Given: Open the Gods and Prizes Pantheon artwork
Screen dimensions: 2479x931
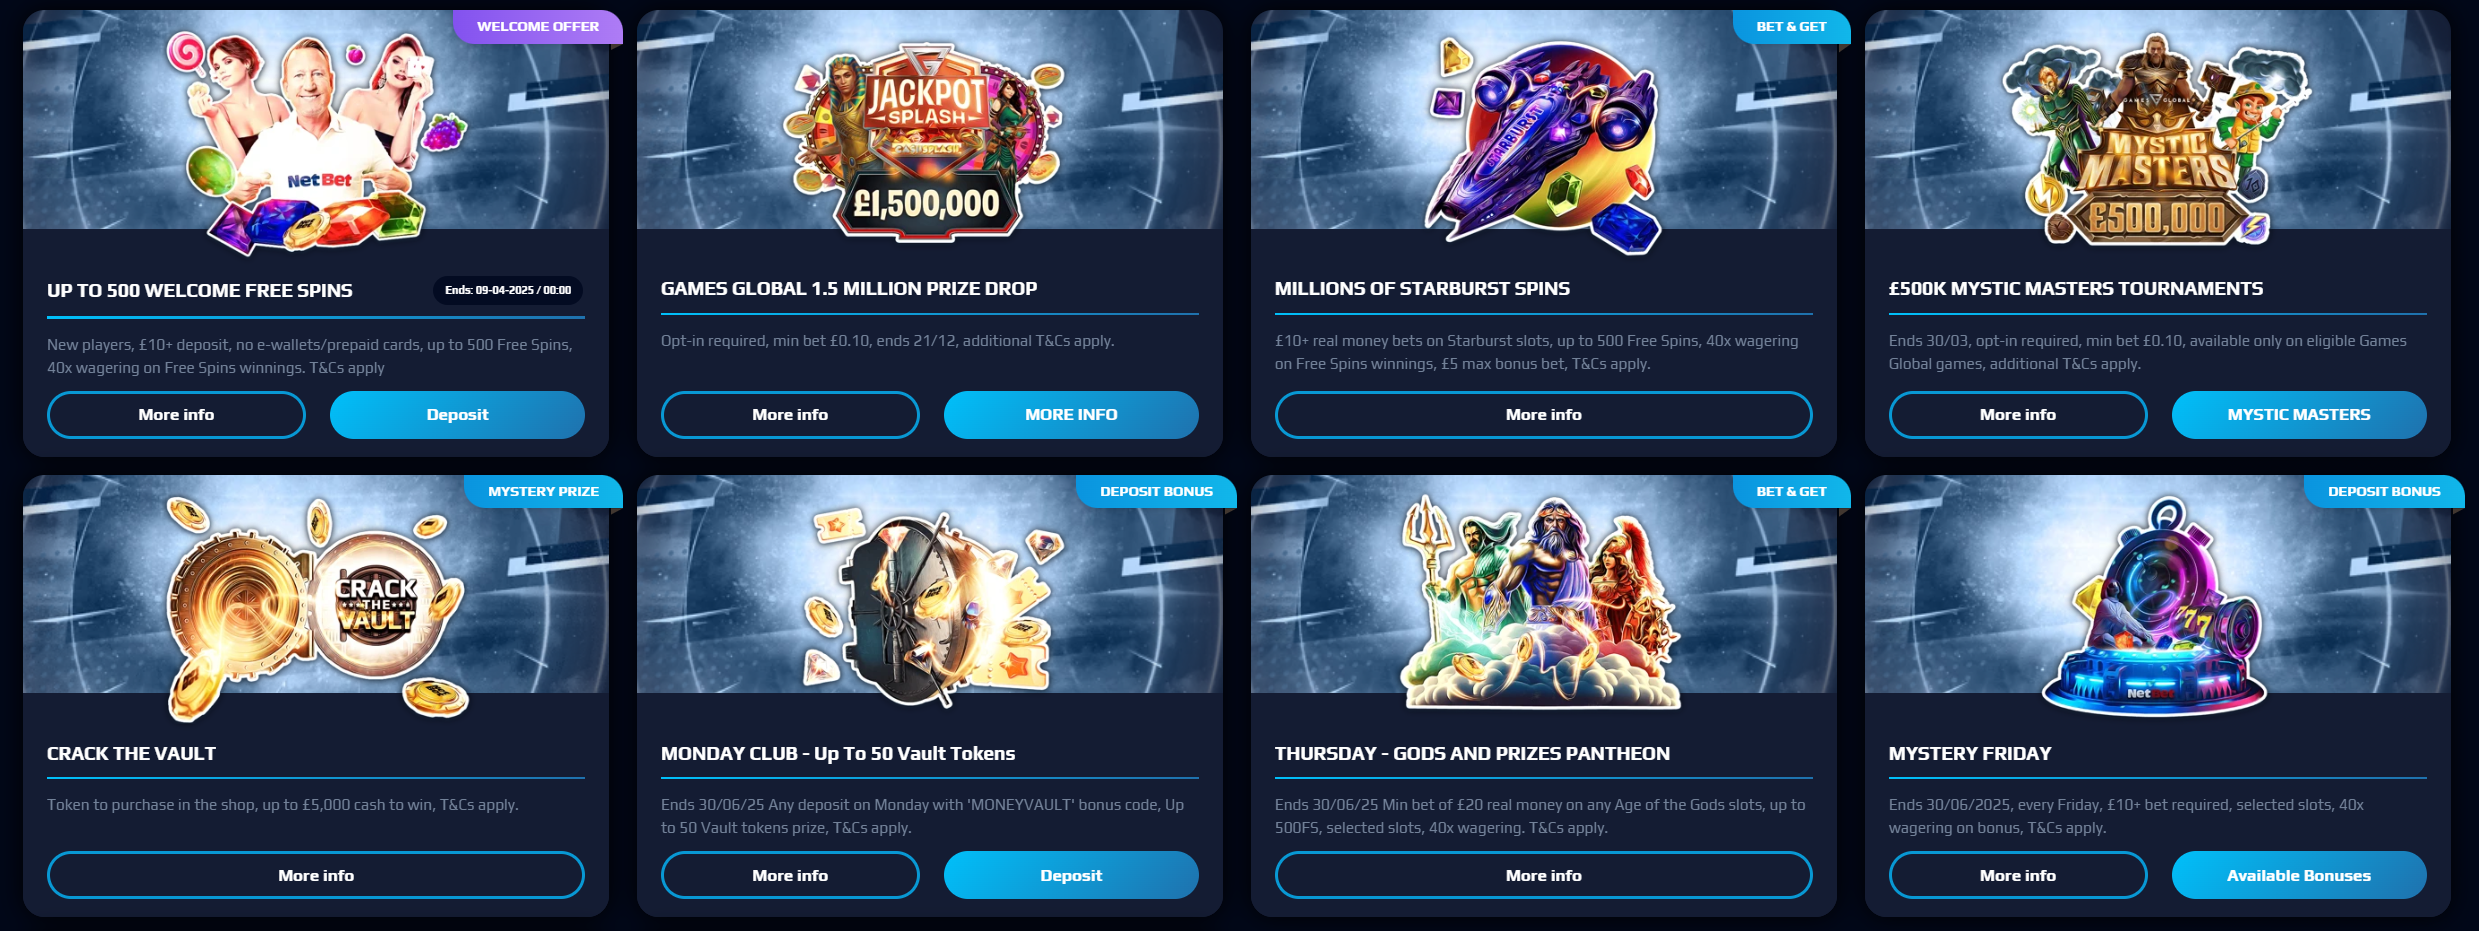Looking at the screenshot, I should pyautogui.click(x=1543, y=603).
